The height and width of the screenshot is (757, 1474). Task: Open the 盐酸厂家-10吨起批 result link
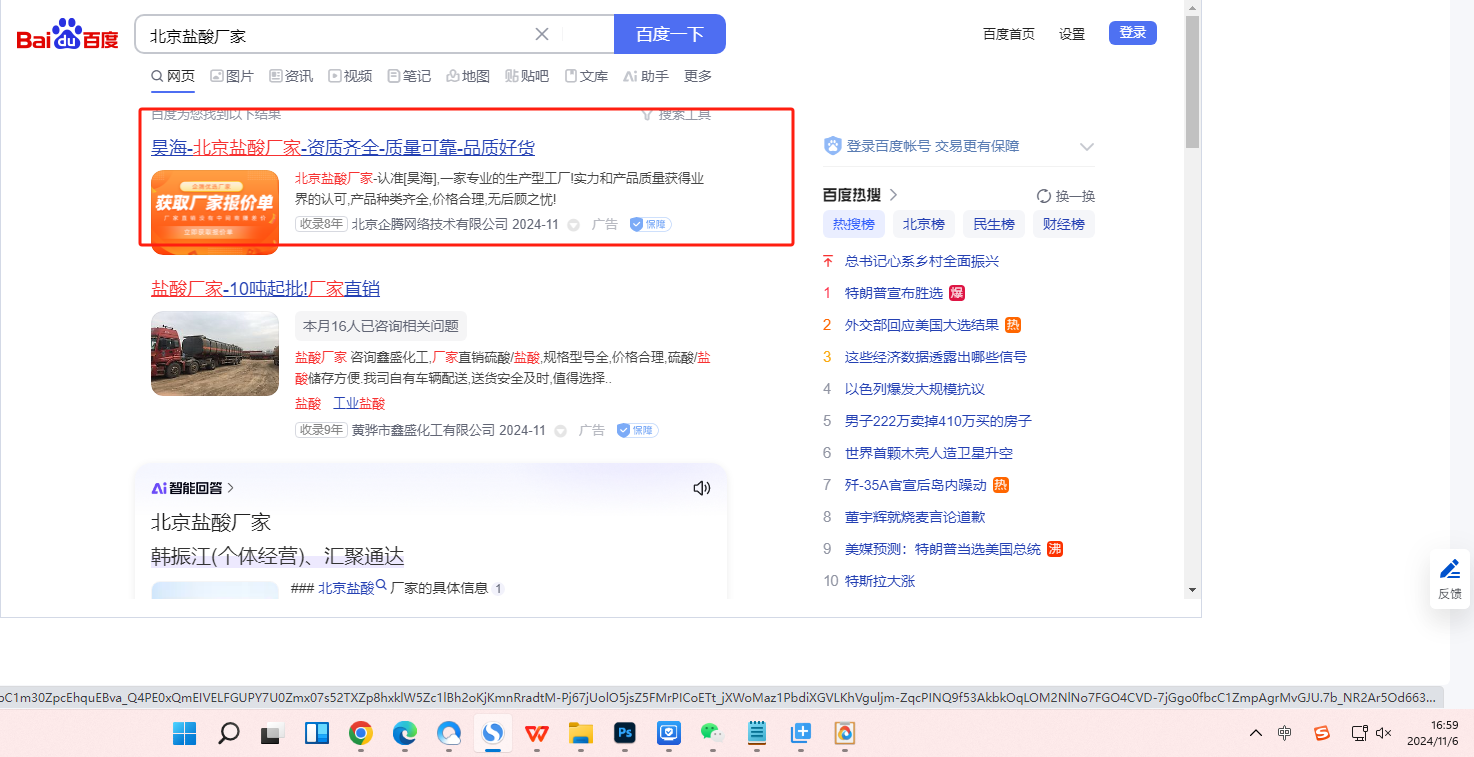click(265, 289)
